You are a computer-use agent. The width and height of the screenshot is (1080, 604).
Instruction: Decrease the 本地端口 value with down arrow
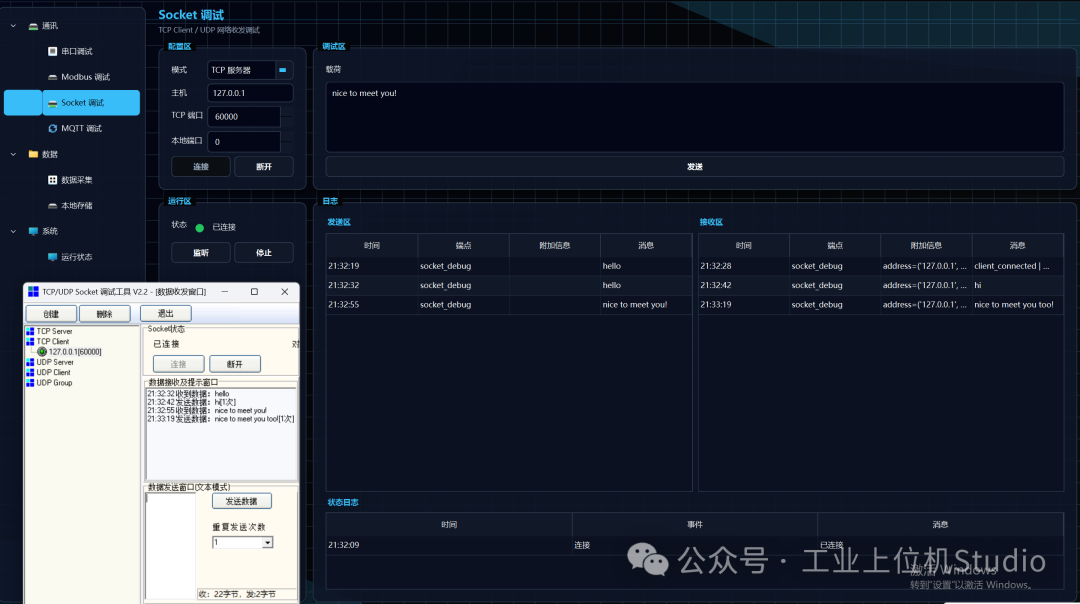[x=287, y=147]
